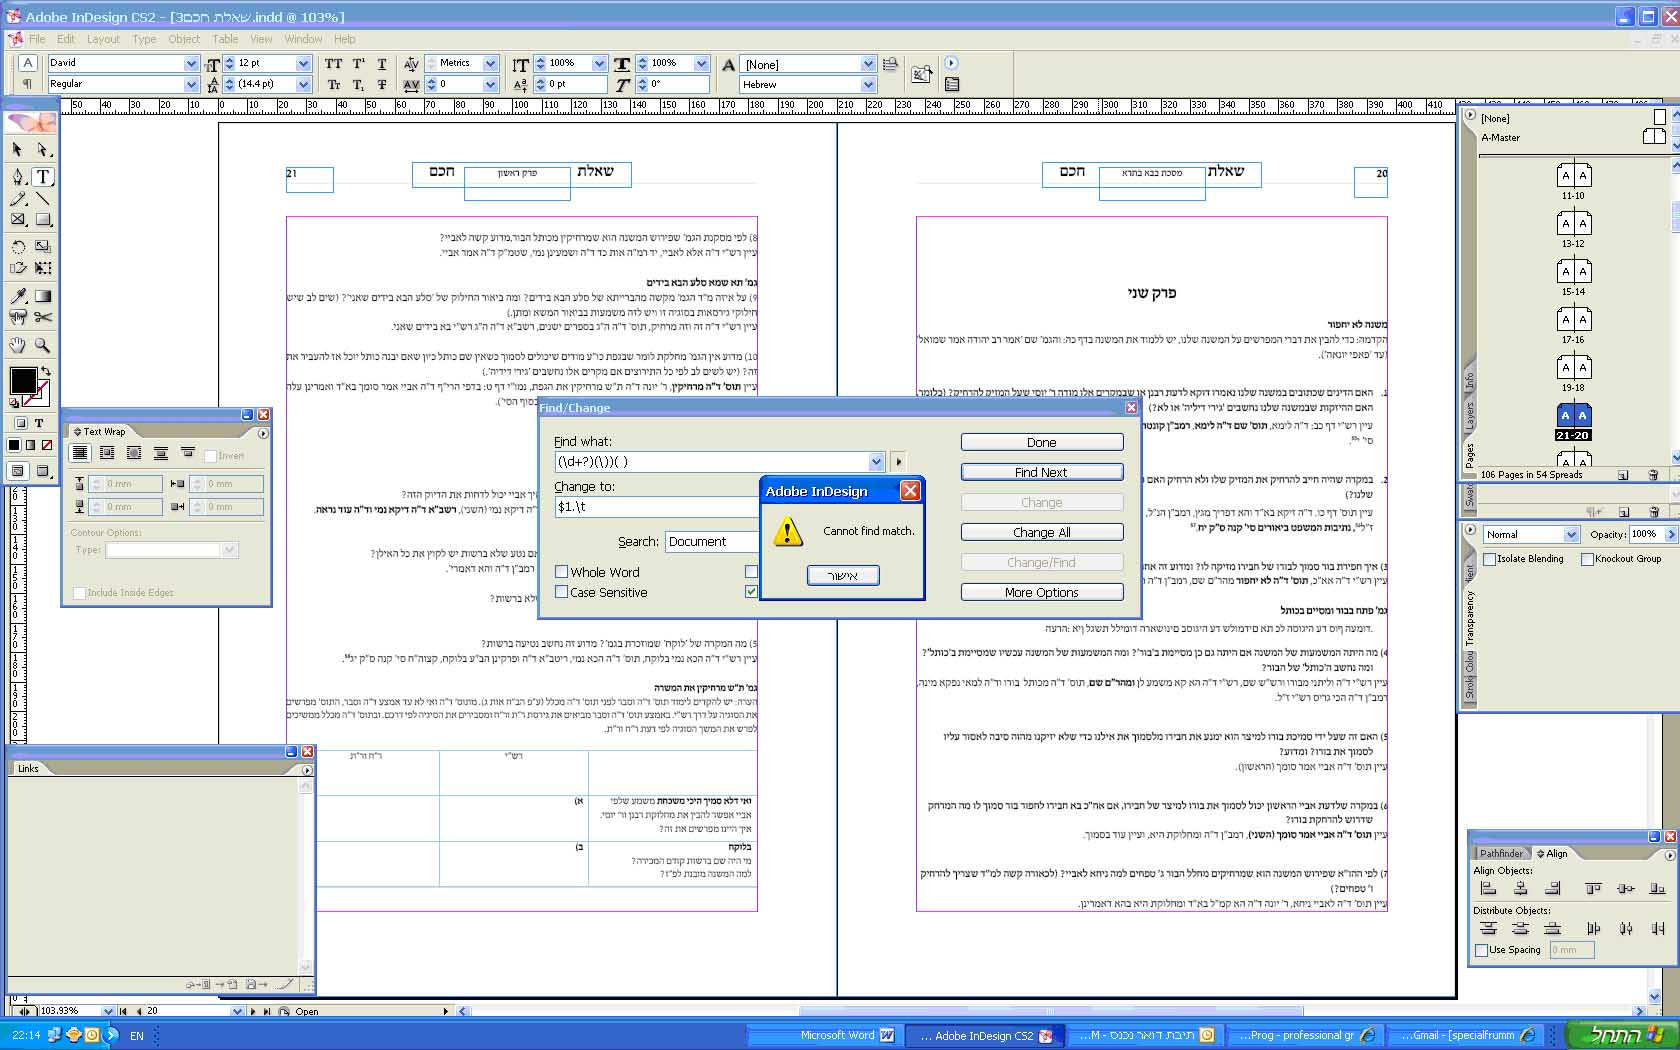Image resolution: width=1680 pixels, height=1050 pixels.
Task: Open the Normal blending mode dropdown
Action: (1571, 535)
